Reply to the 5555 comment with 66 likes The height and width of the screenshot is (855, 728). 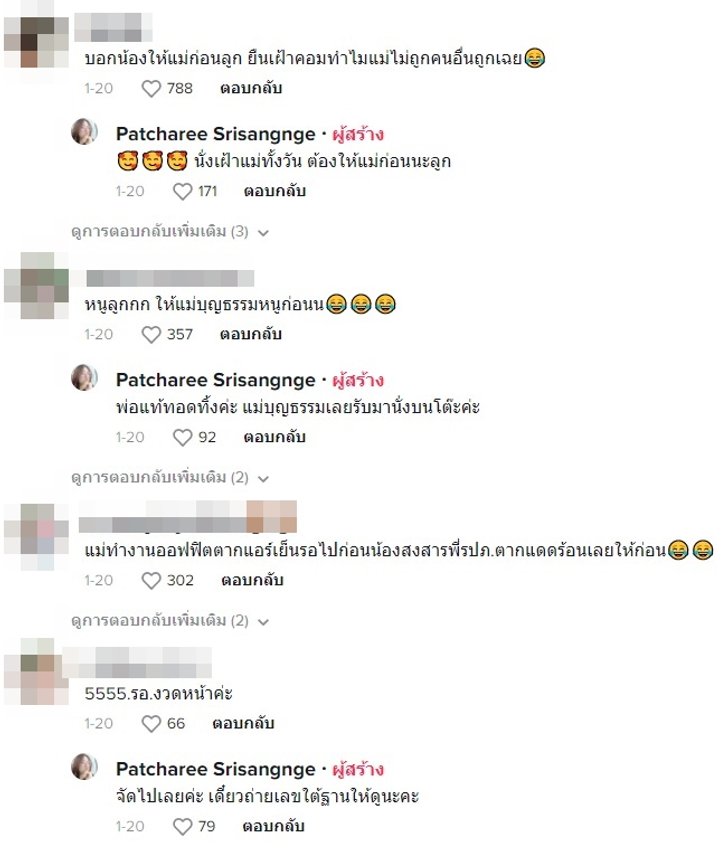click(243, 724)
